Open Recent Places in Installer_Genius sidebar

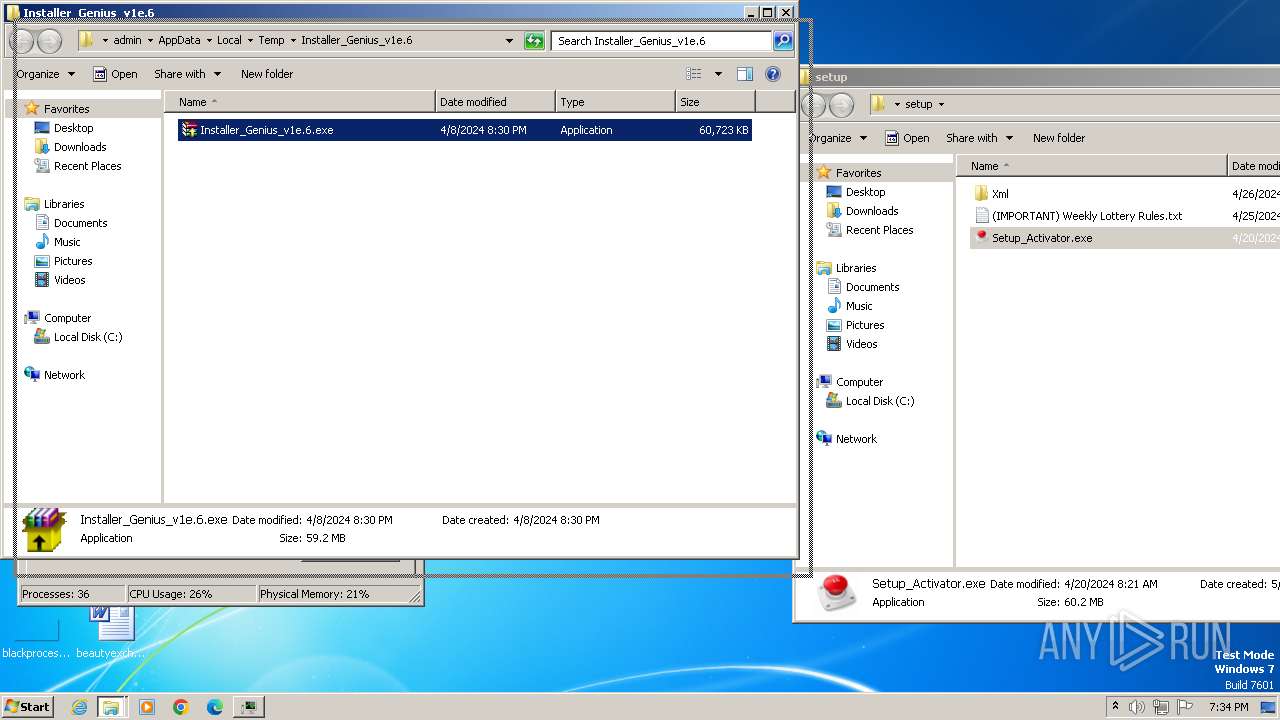click(87, 166)
